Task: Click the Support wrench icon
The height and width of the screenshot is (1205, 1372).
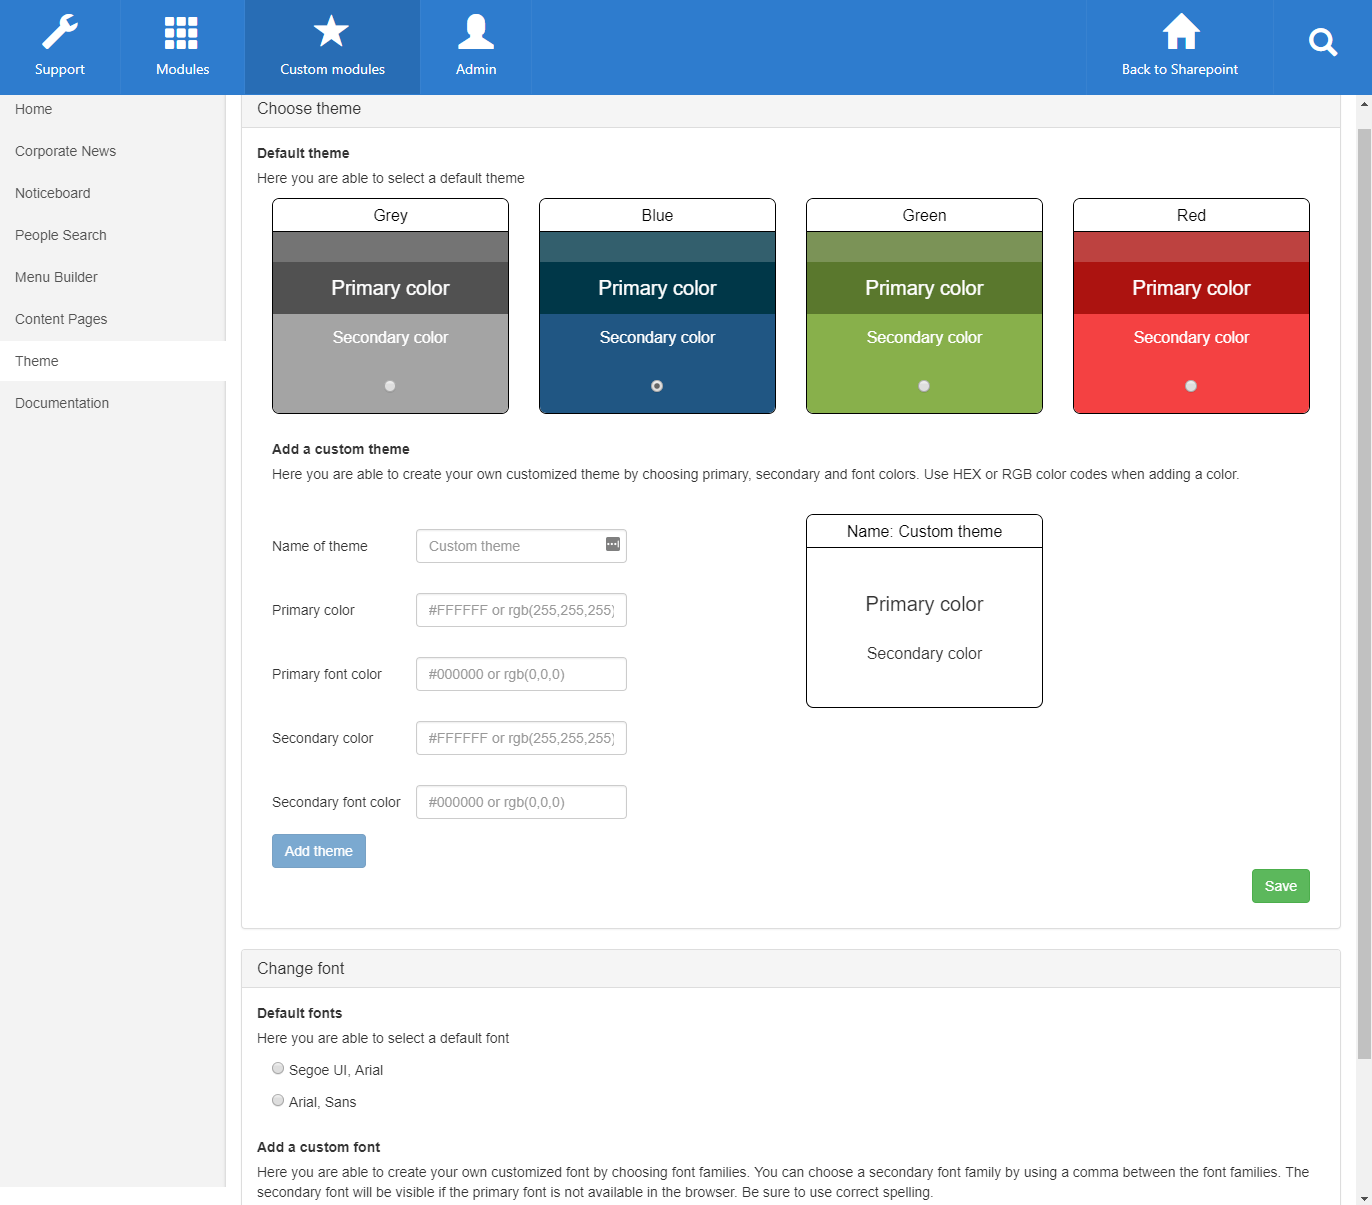Action: 60,32
